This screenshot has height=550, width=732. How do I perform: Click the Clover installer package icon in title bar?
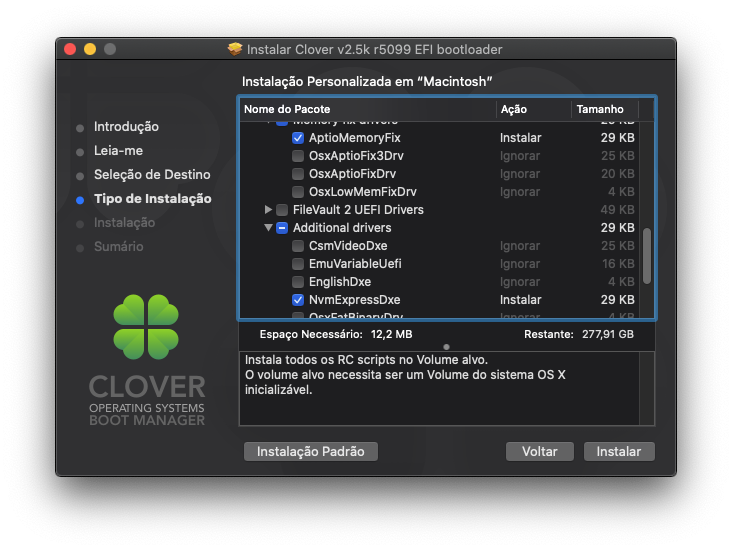click(235, 49)
